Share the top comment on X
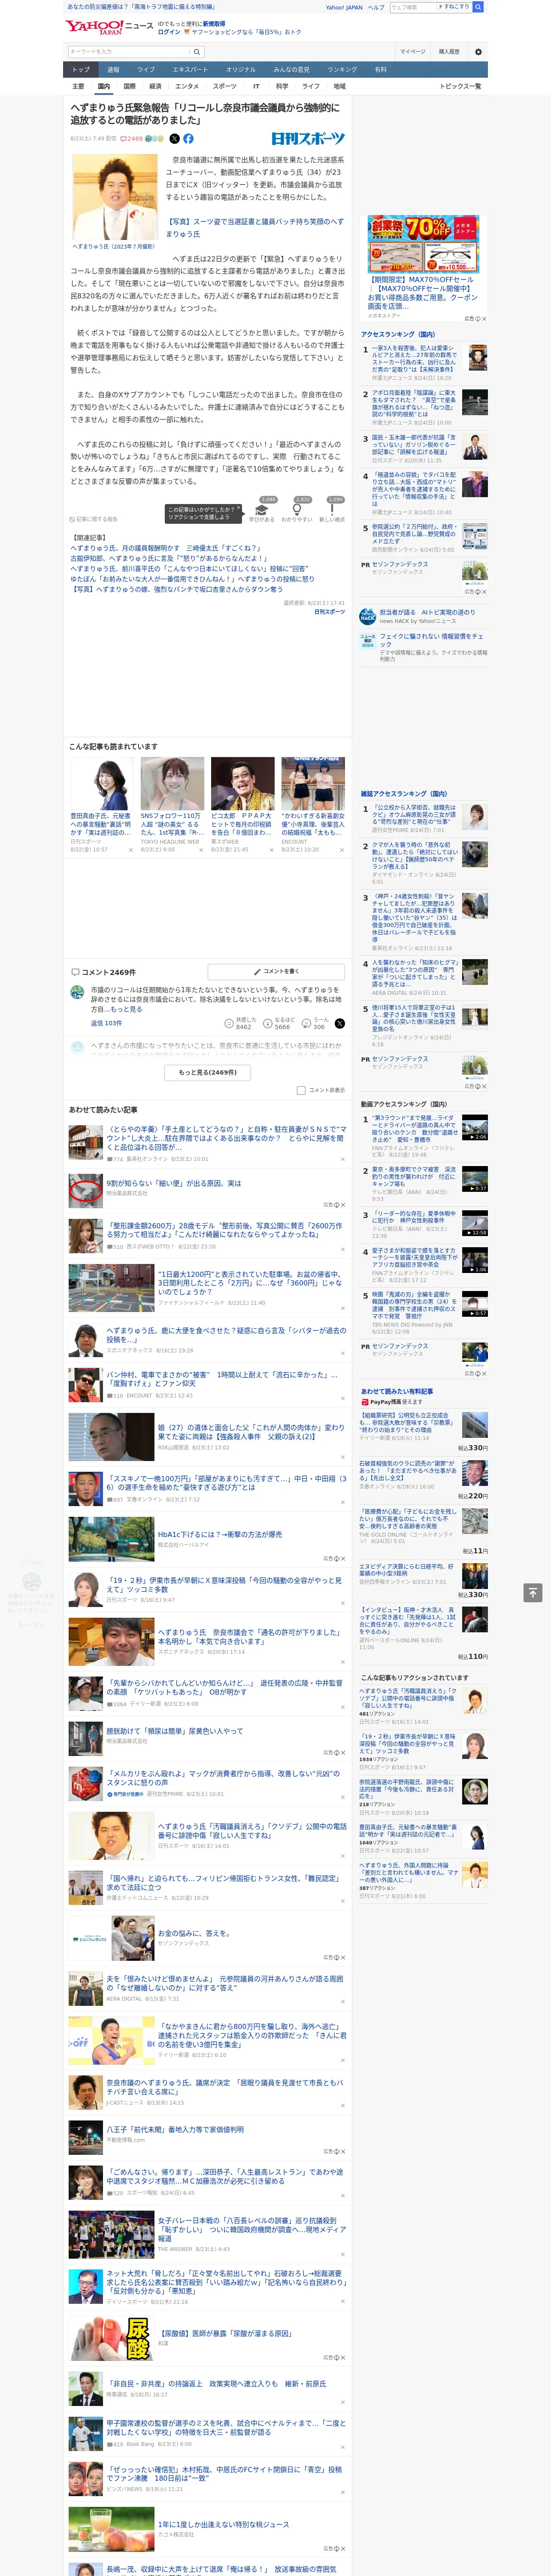This screenshot has width=551, height=2576. tap(339, 1023)
